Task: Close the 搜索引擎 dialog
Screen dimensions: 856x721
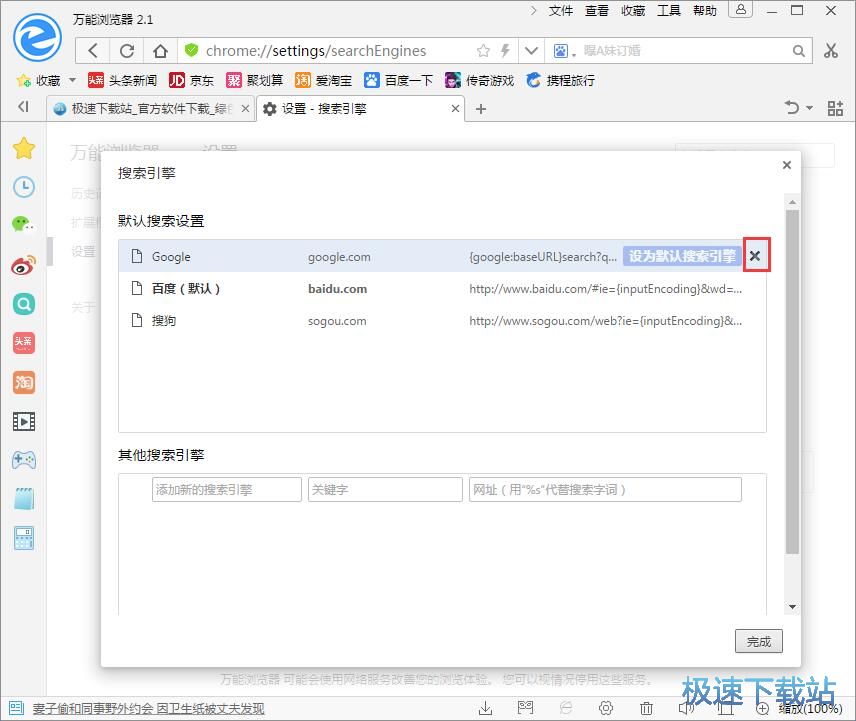Action: (787, 165)
